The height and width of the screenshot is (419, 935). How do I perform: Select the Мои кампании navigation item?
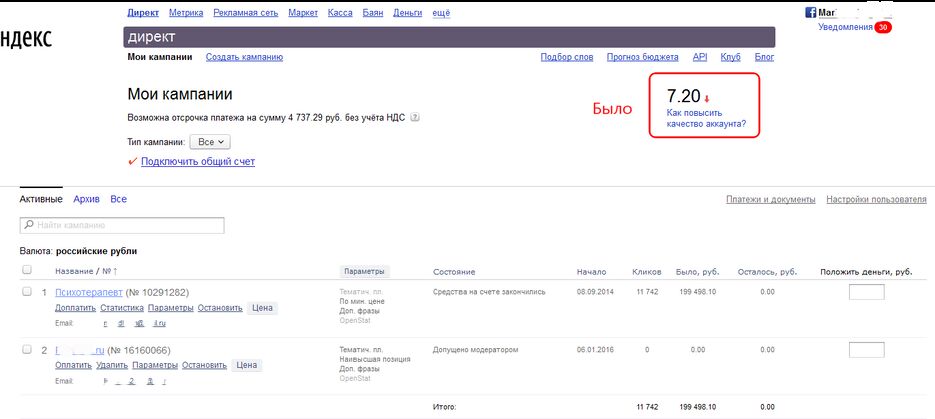[x=160, y=57]
